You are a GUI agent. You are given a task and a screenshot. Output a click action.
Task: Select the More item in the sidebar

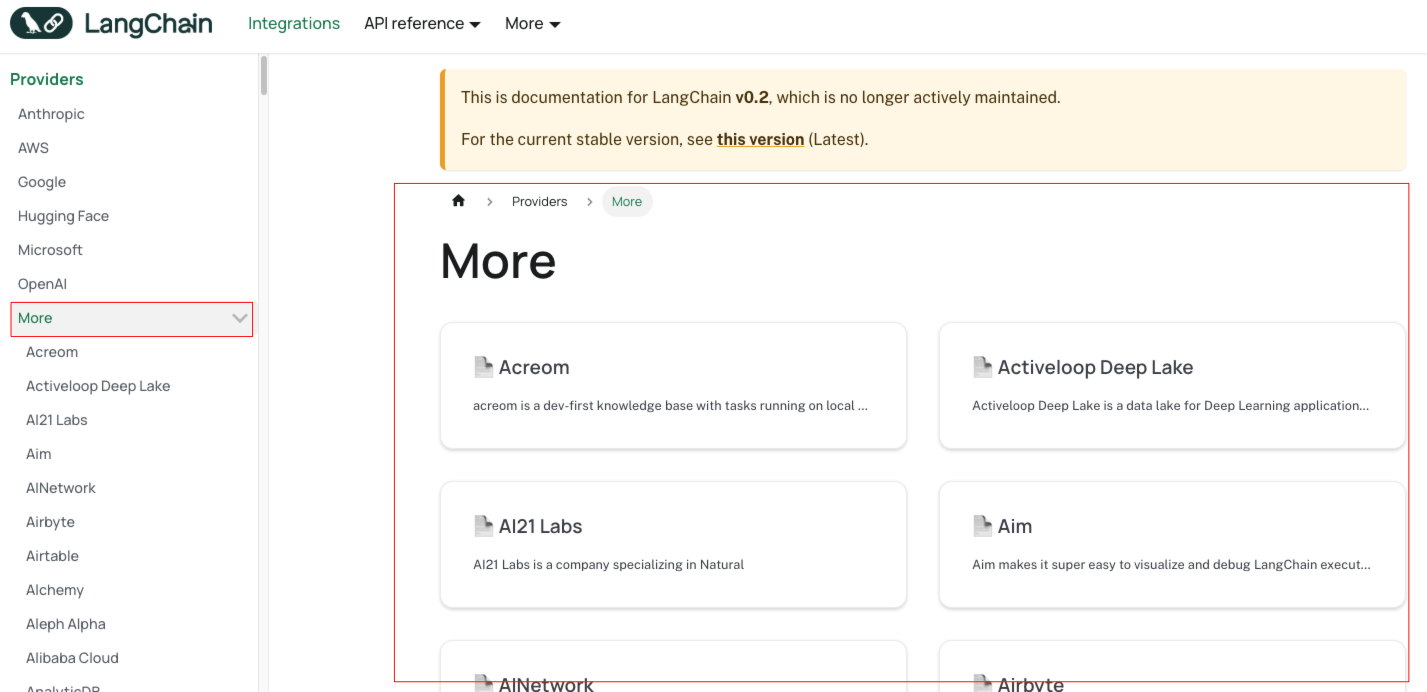[132, 319]
